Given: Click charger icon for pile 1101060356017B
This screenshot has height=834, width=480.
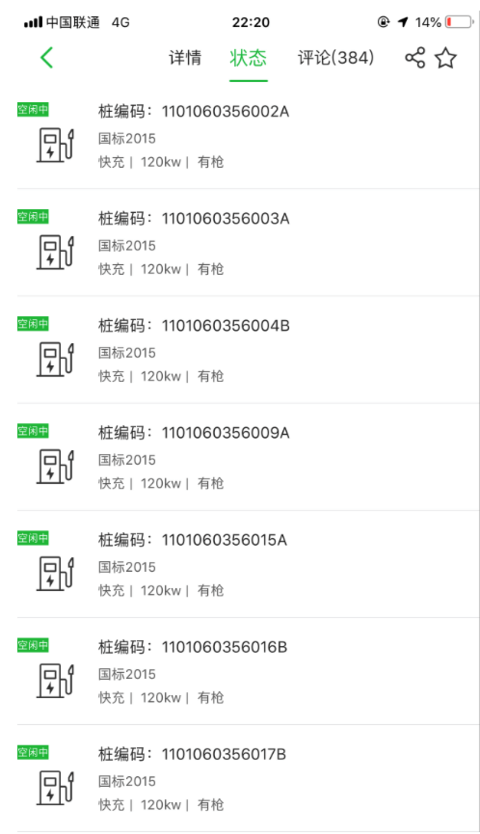Looking at the screenshot, I should click(x=55, y=788).
